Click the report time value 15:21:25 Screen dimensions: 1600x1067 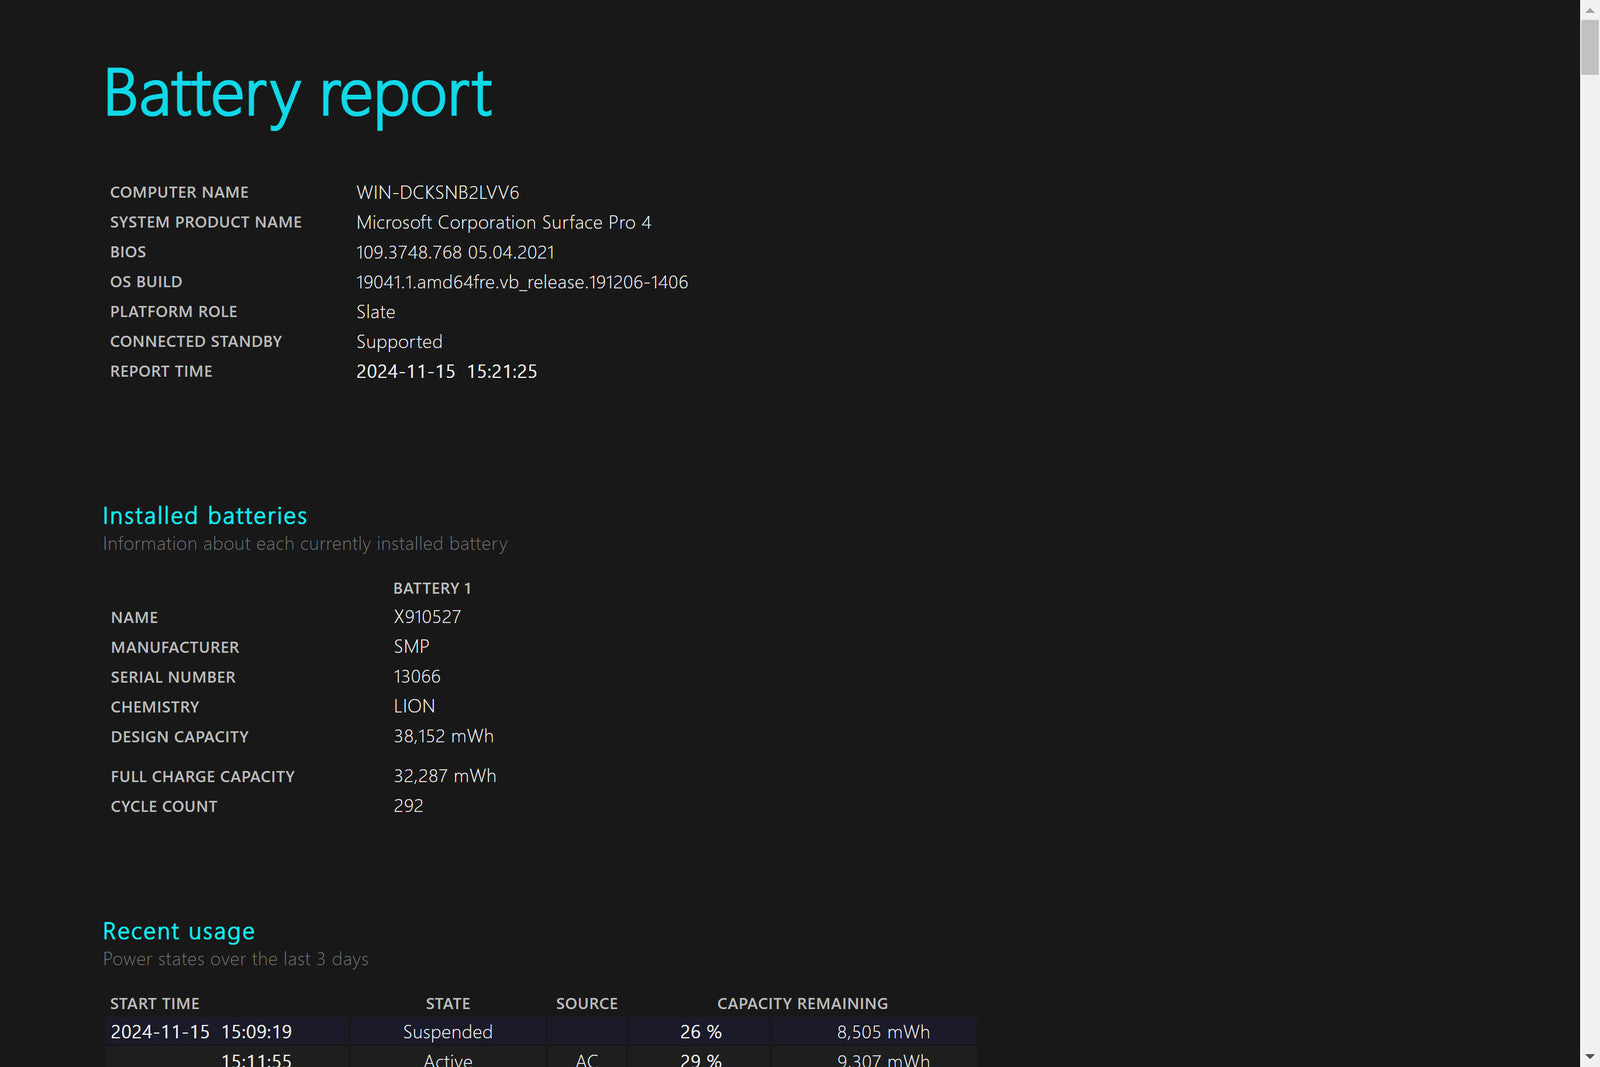(x=501, y=371)
